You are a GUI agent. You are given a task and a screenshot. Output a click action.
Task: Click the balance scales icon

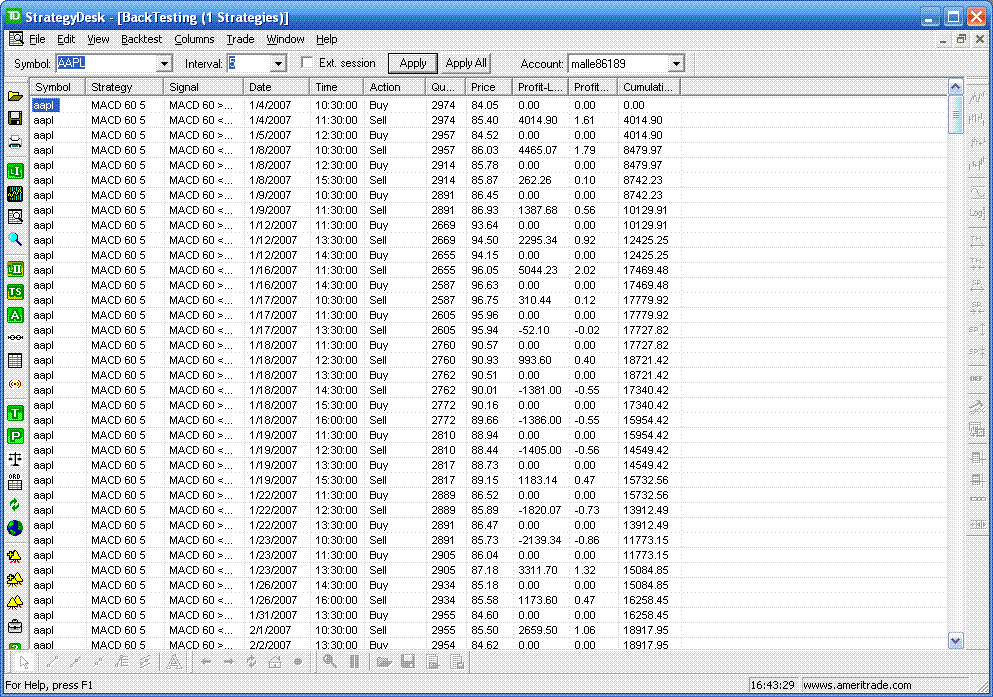point(15,459)
